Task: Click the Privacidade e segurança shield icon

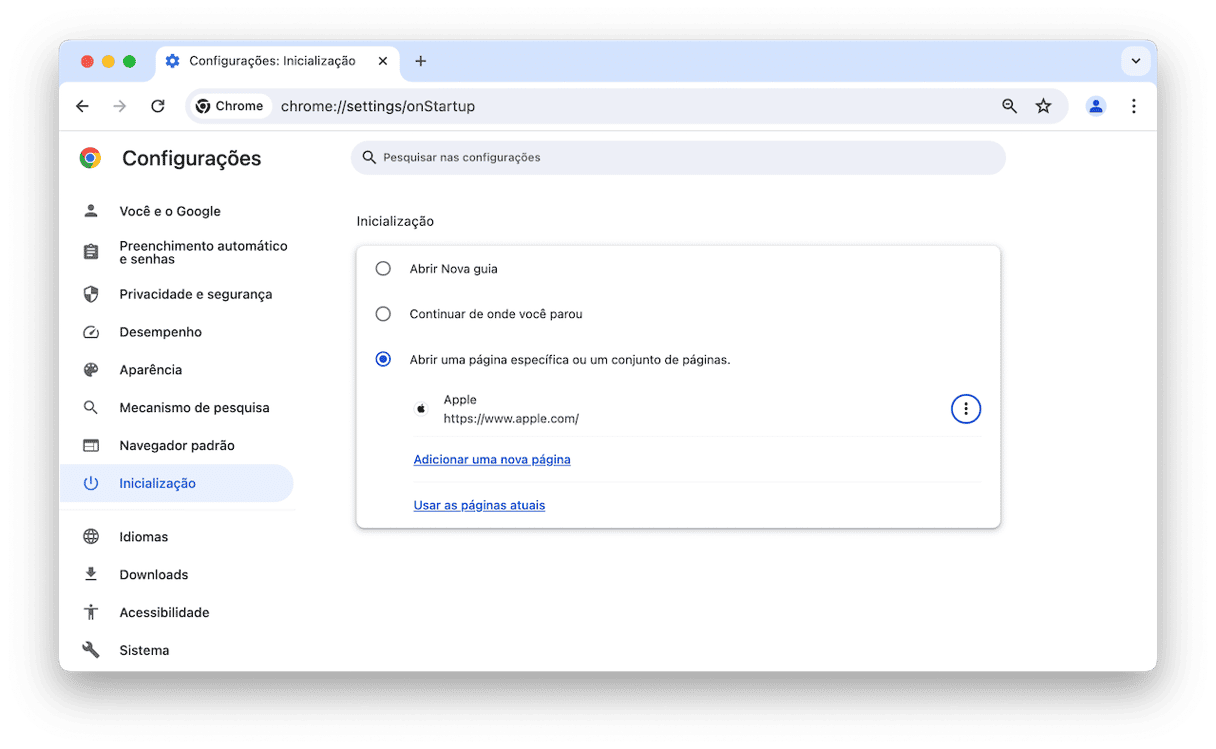Action: point(91,294)
